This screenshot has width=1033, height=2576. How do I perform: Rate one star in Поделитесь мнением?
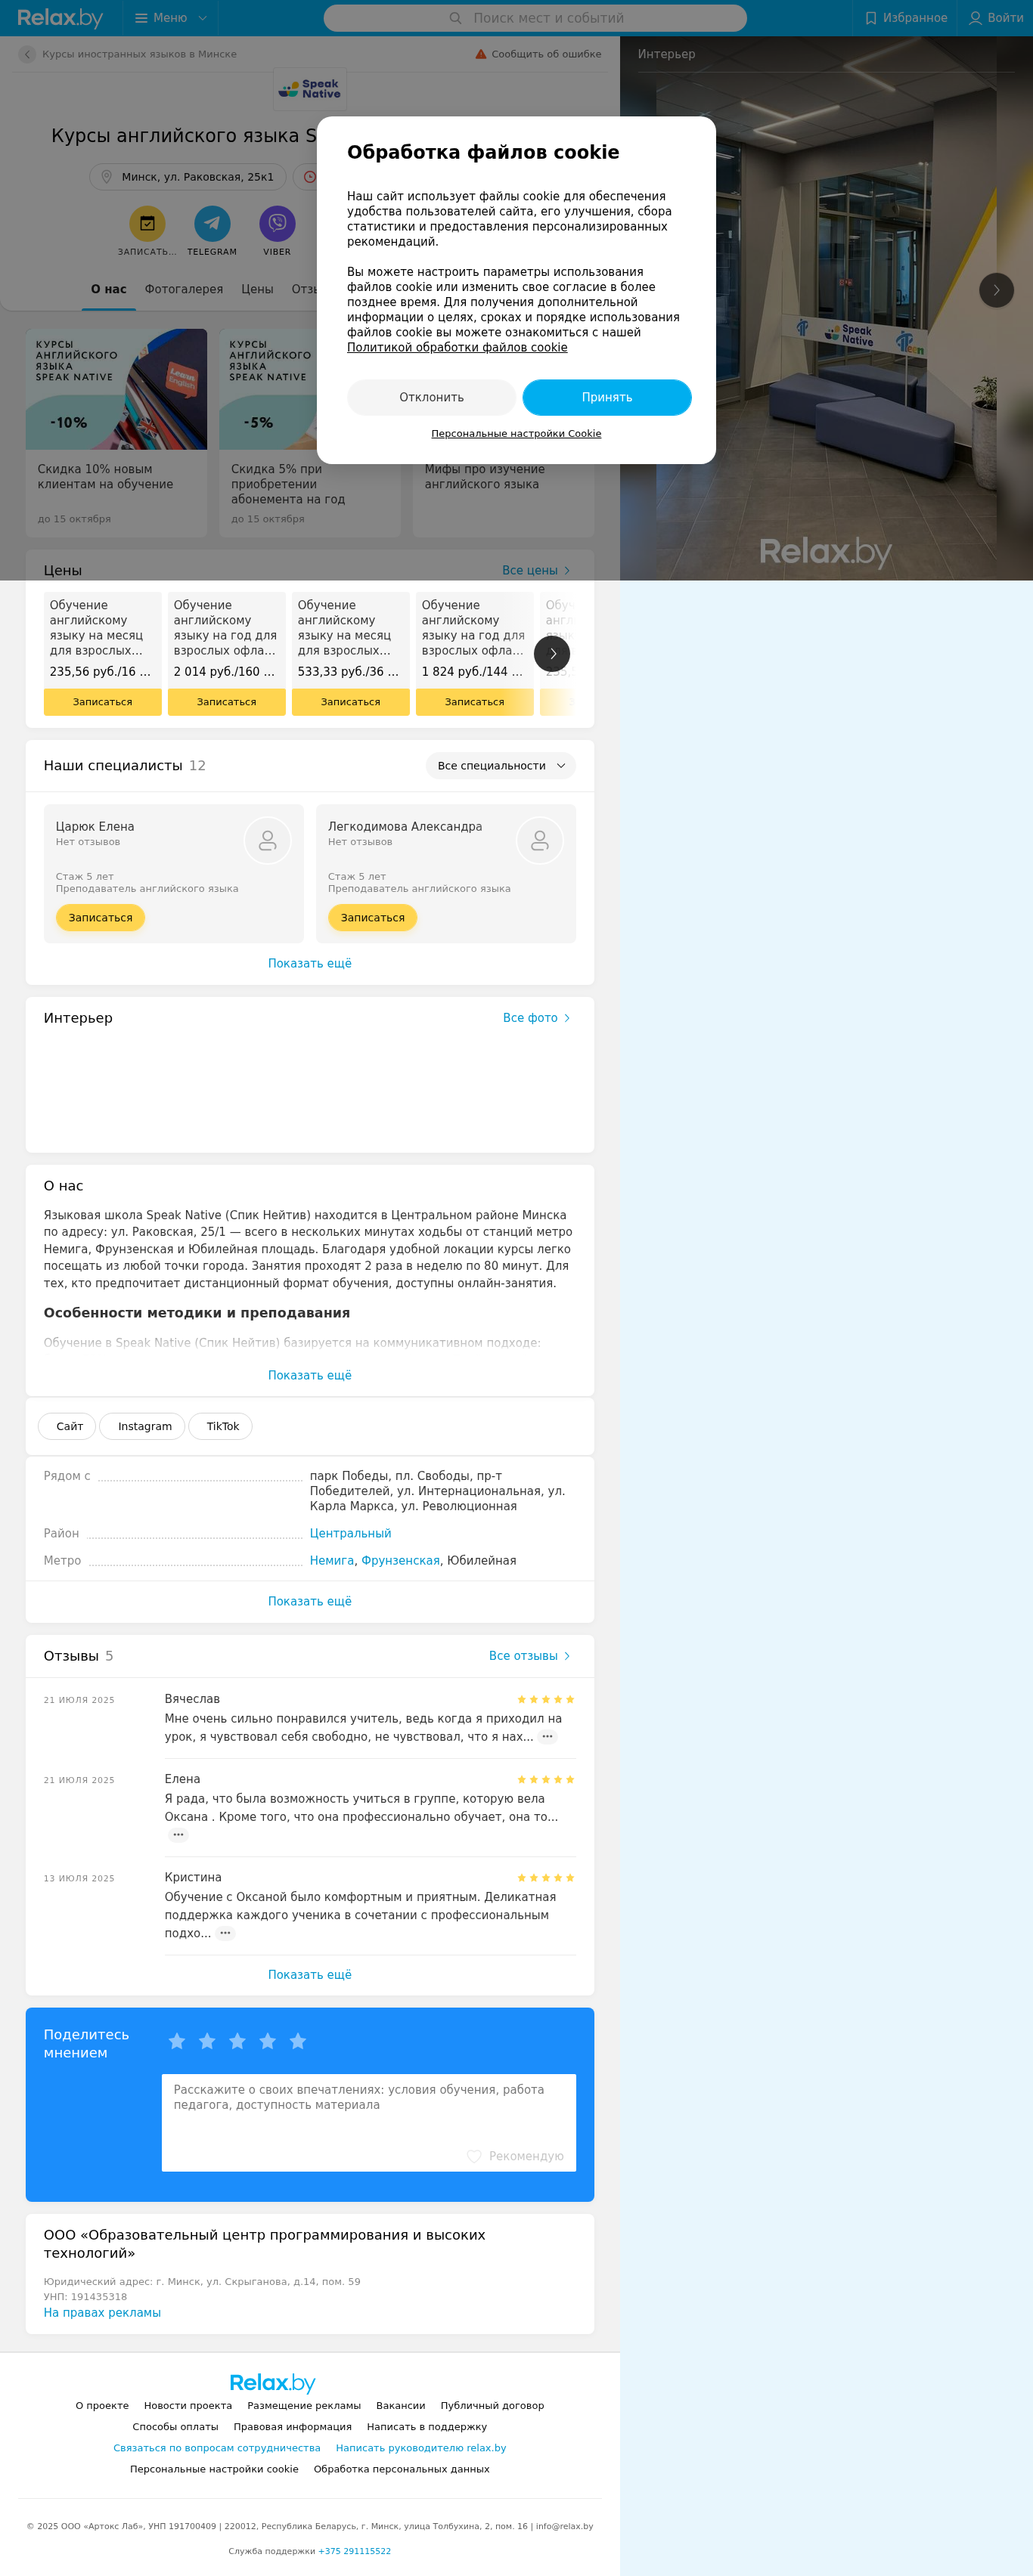[177, 2041]
